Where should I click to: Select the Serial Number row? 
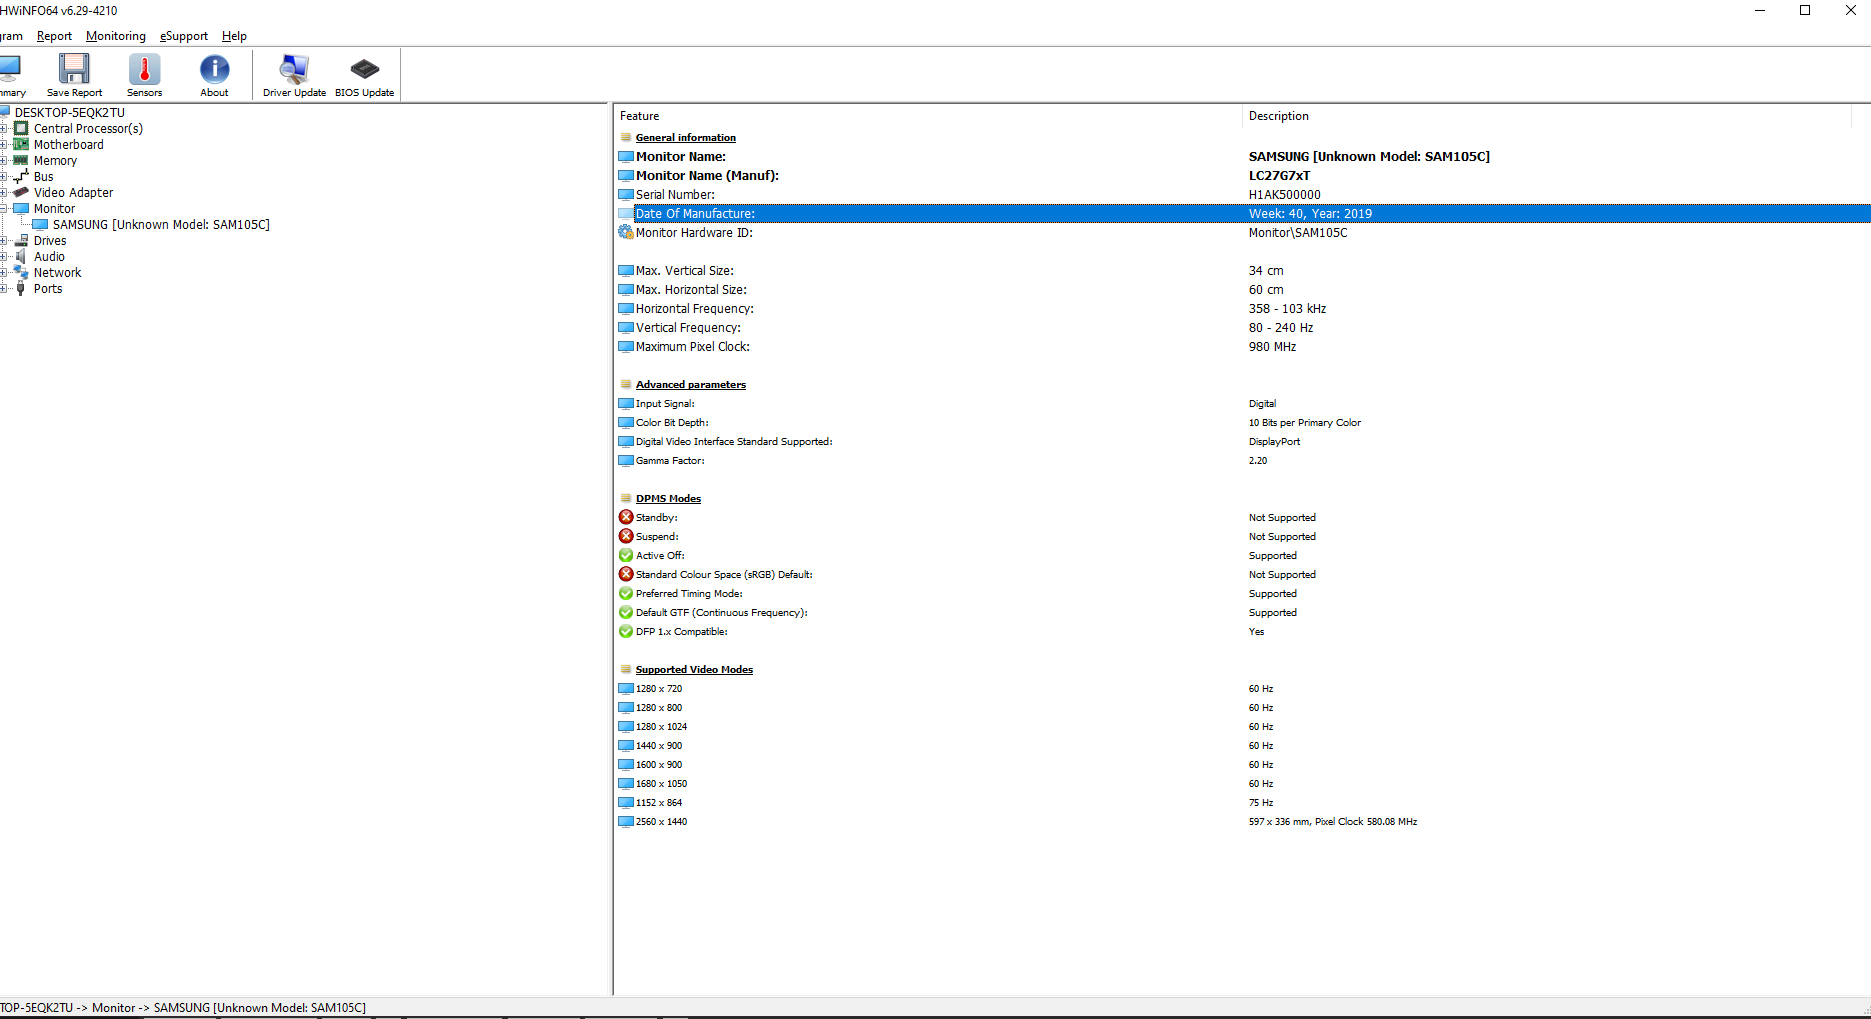click(x=1242, y=194)
